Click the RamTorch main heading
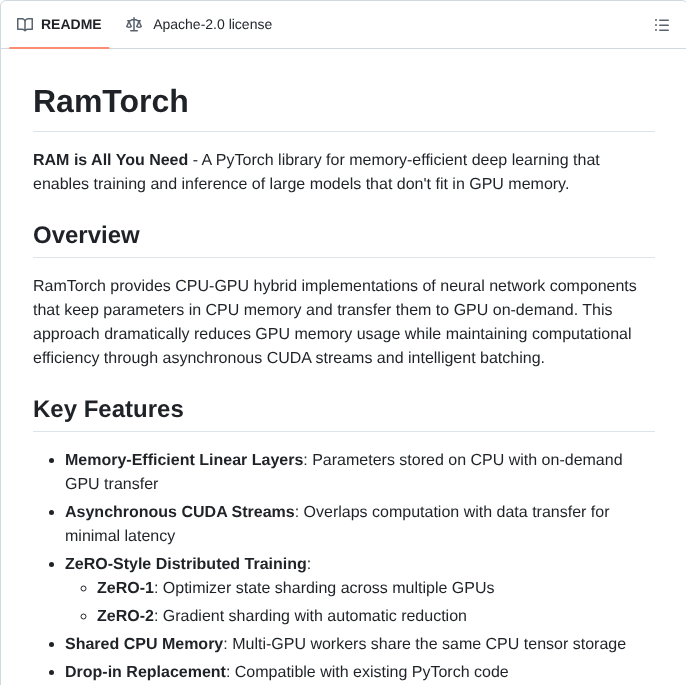This screenshot has width=686, height=685. [111, 101]
